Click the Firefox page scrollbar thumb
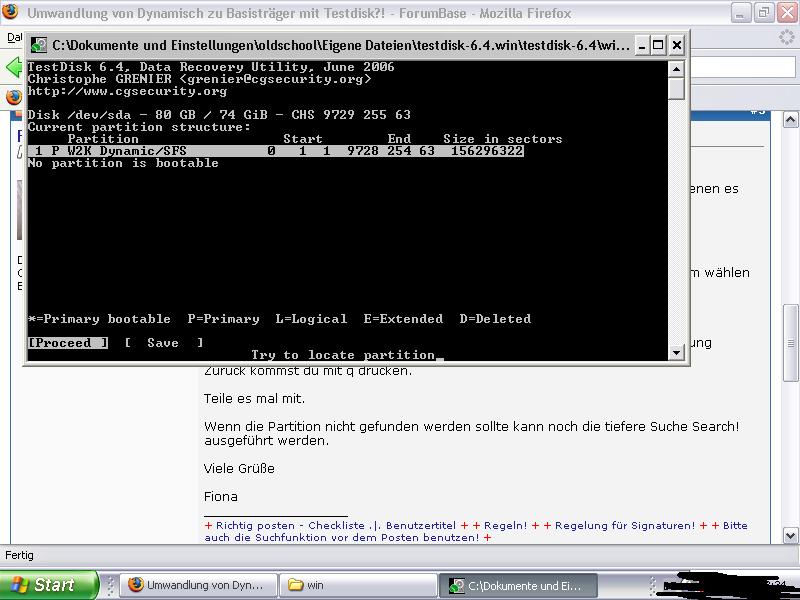Image resolution: width=800 pixels, height=600 pixels. [790, 343]
